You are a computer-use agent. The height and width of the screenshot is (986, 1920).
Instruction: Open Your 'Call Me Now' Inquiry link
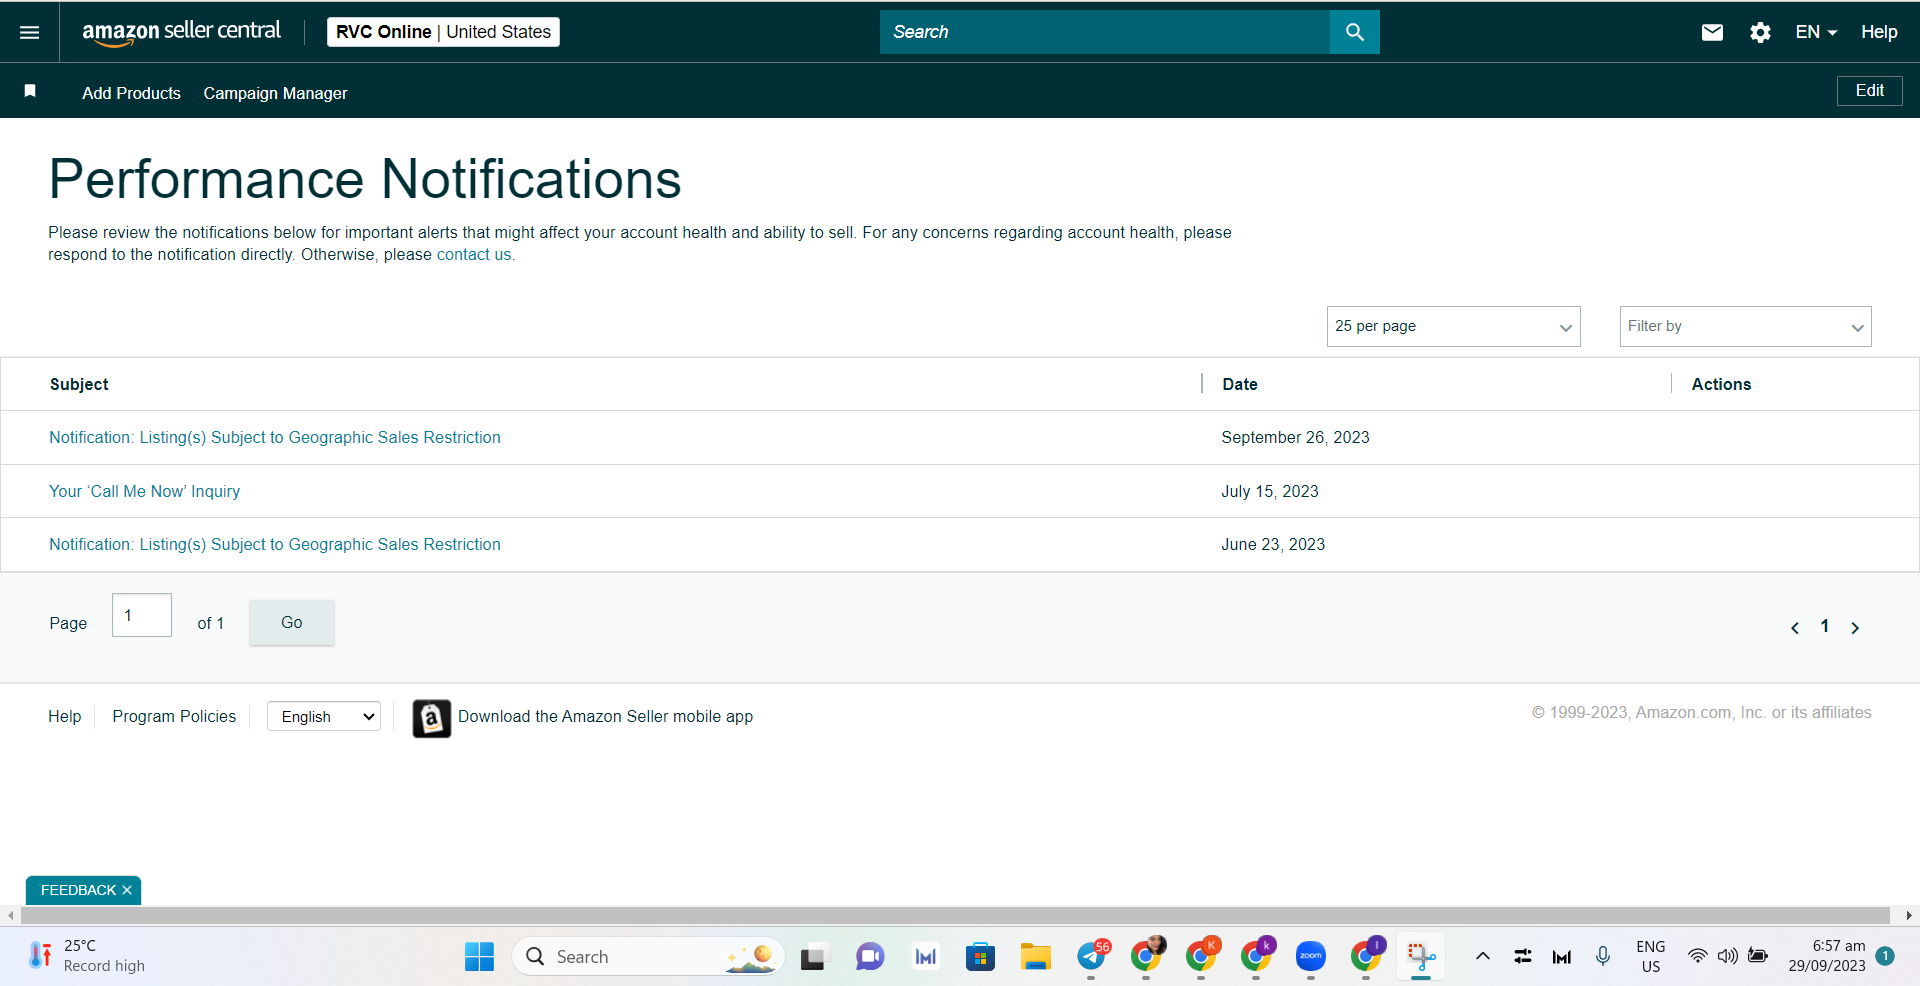click(144, 491)
